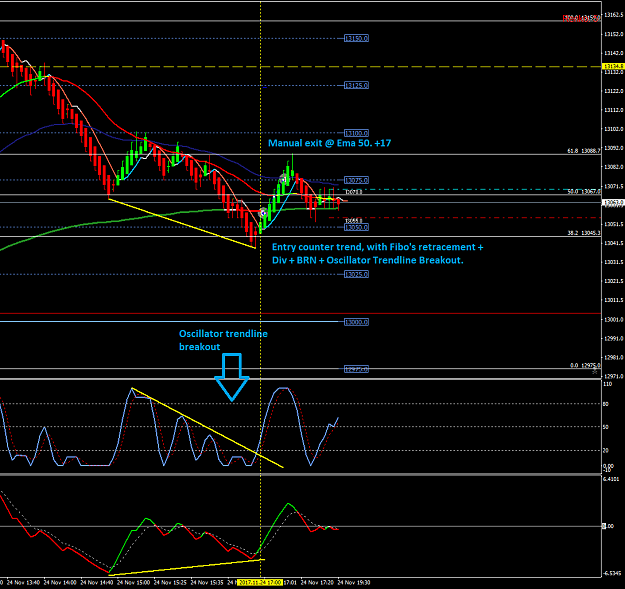Viewport: 625px width, 589px height.
Task: Click the highlighted 2017.11.24 17:00 time marker
Action: (259, 583)
